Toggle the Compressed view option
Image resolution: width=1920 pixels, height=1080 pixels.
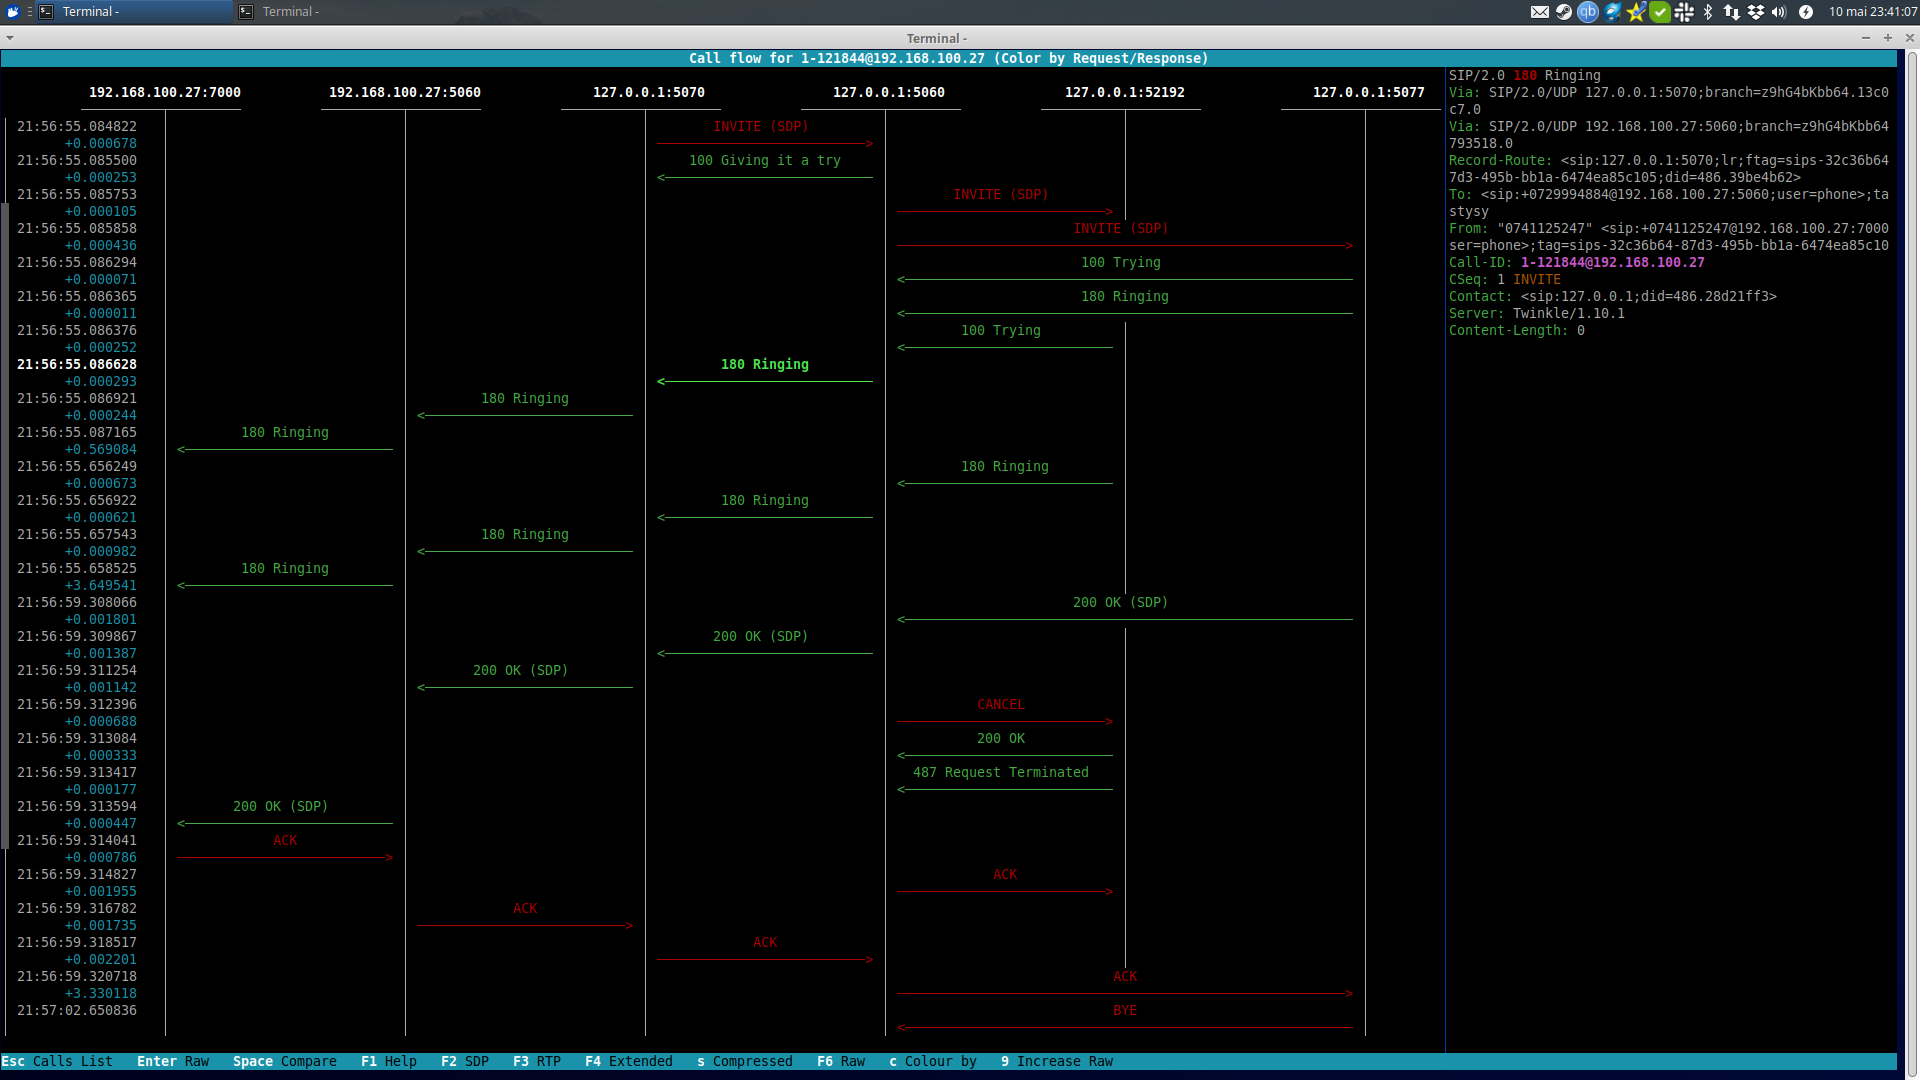pyautogui.click(x=745, y=1061)
